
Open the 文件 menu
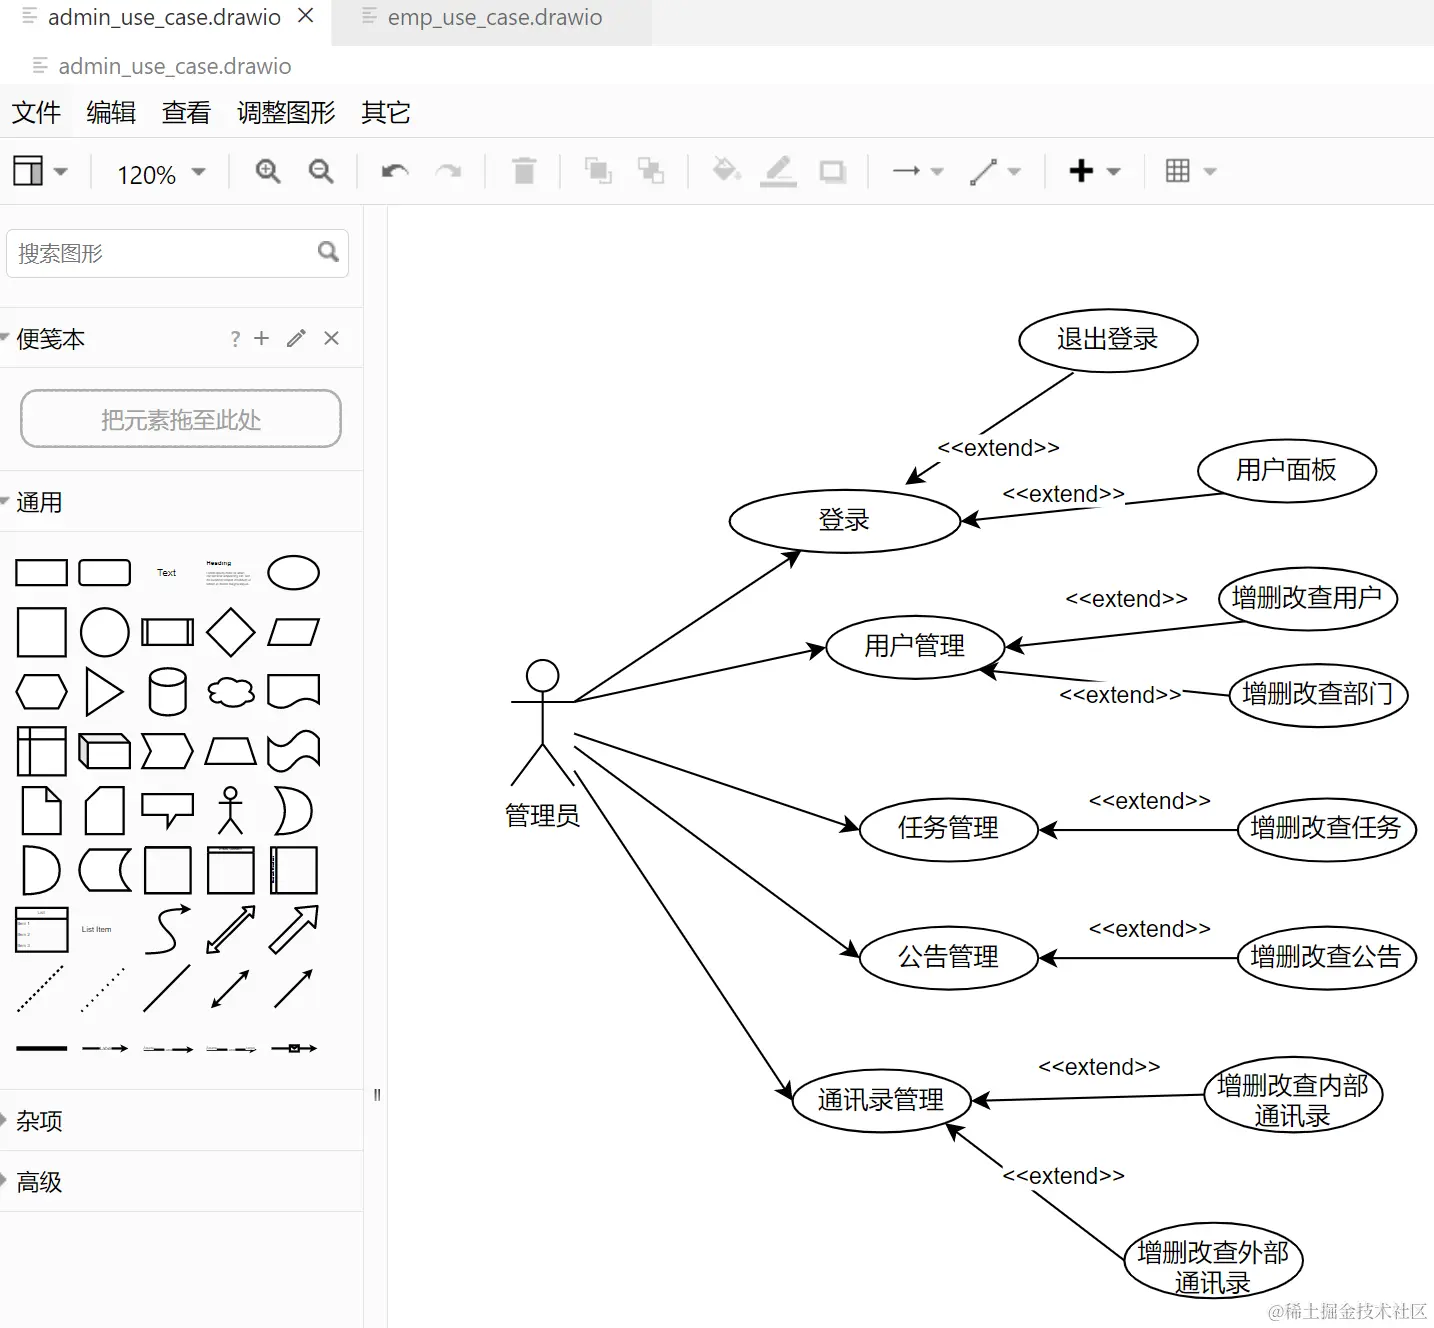point(36,112)
